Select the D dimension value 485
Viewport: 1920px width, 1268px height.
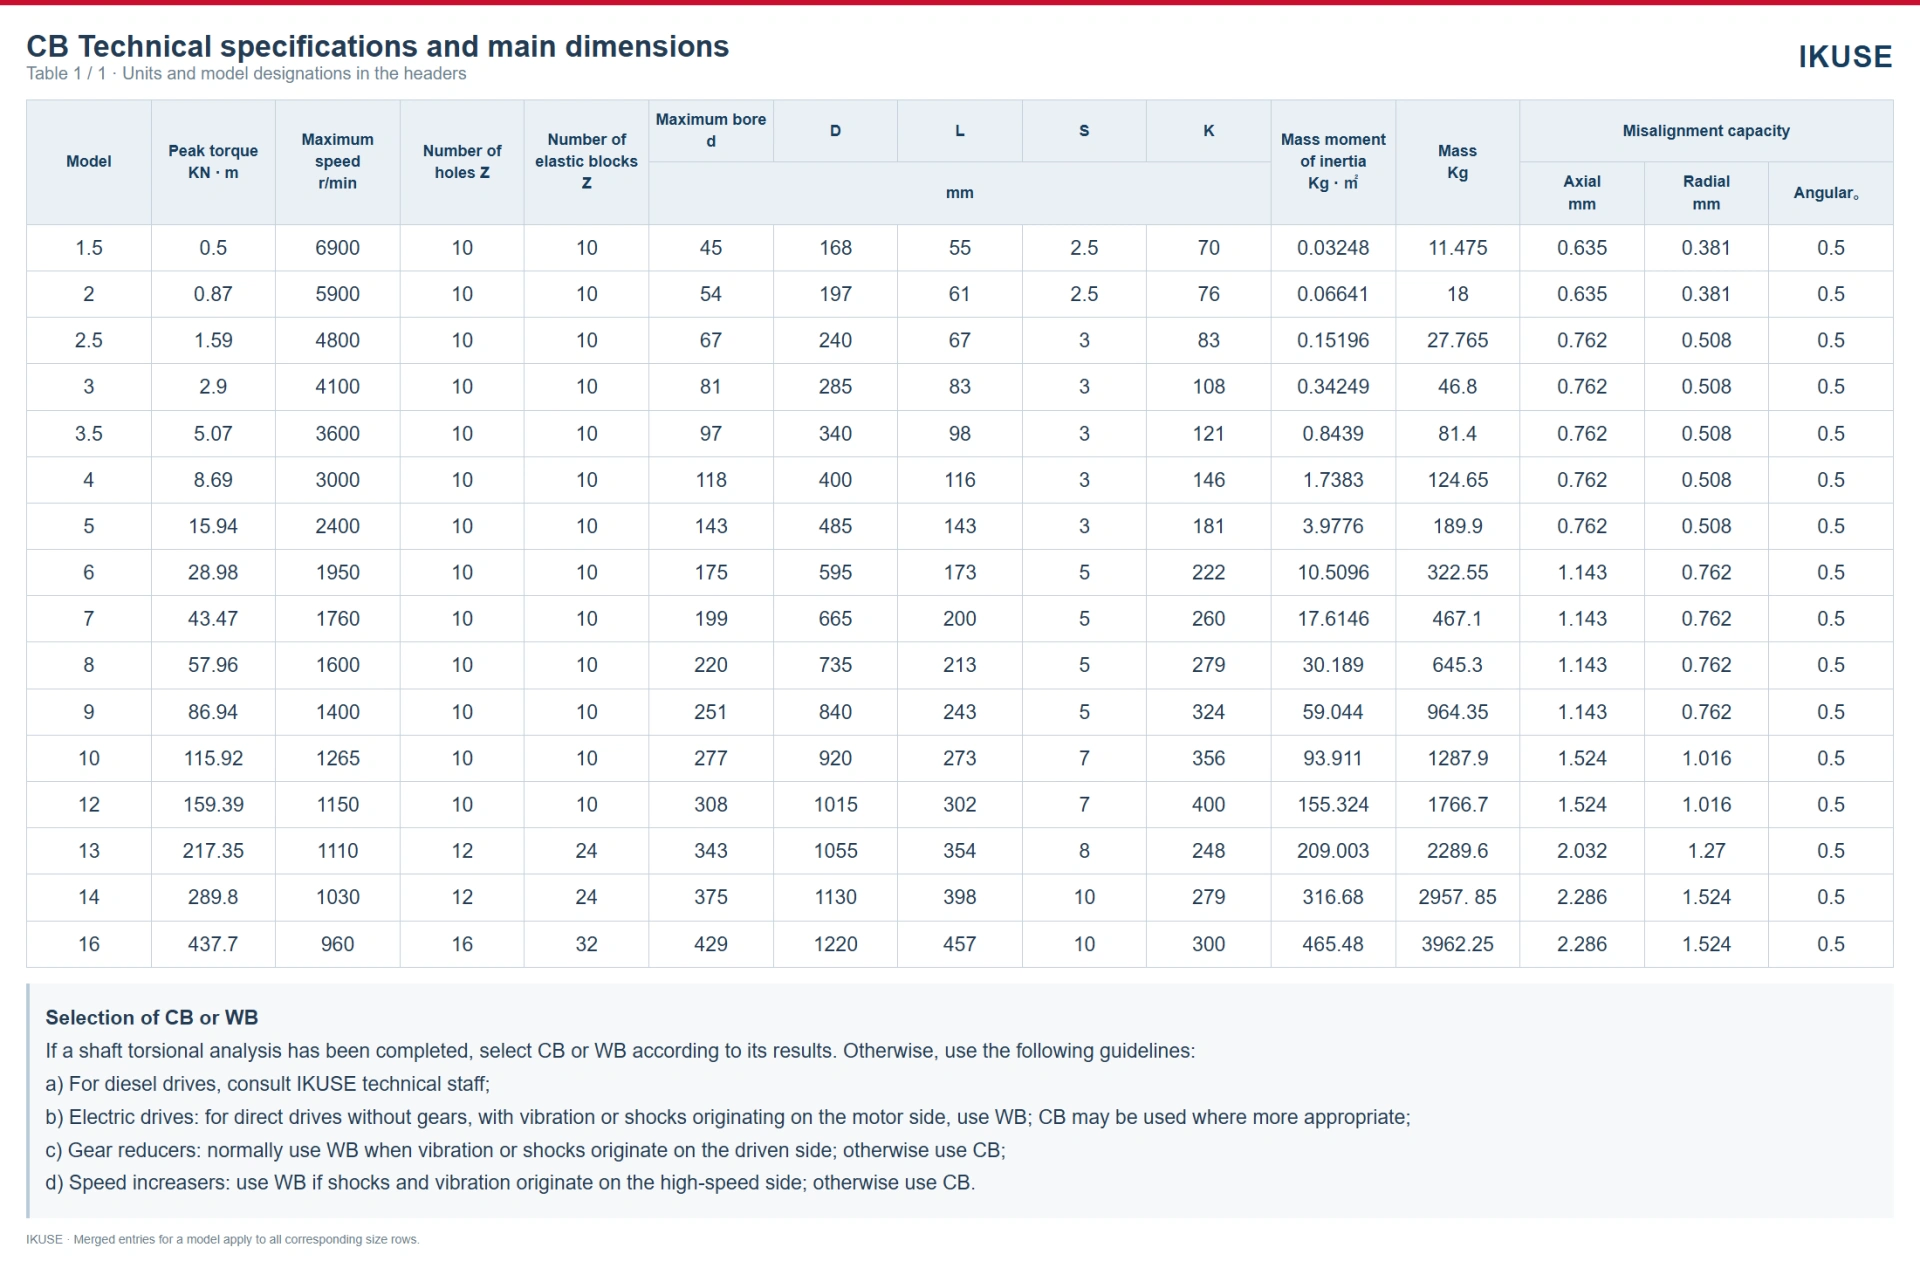tap(835, 526)
